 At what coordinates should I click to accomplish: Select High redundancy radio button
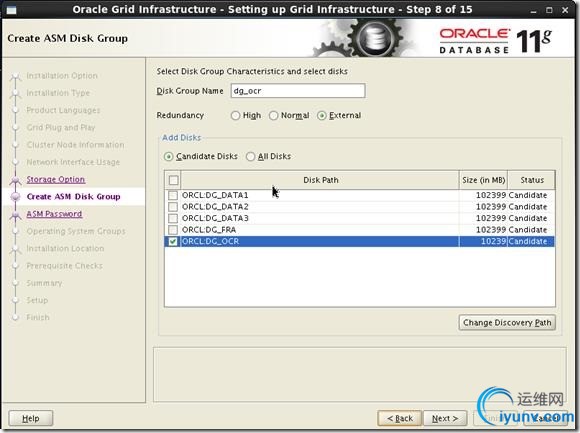236,116
